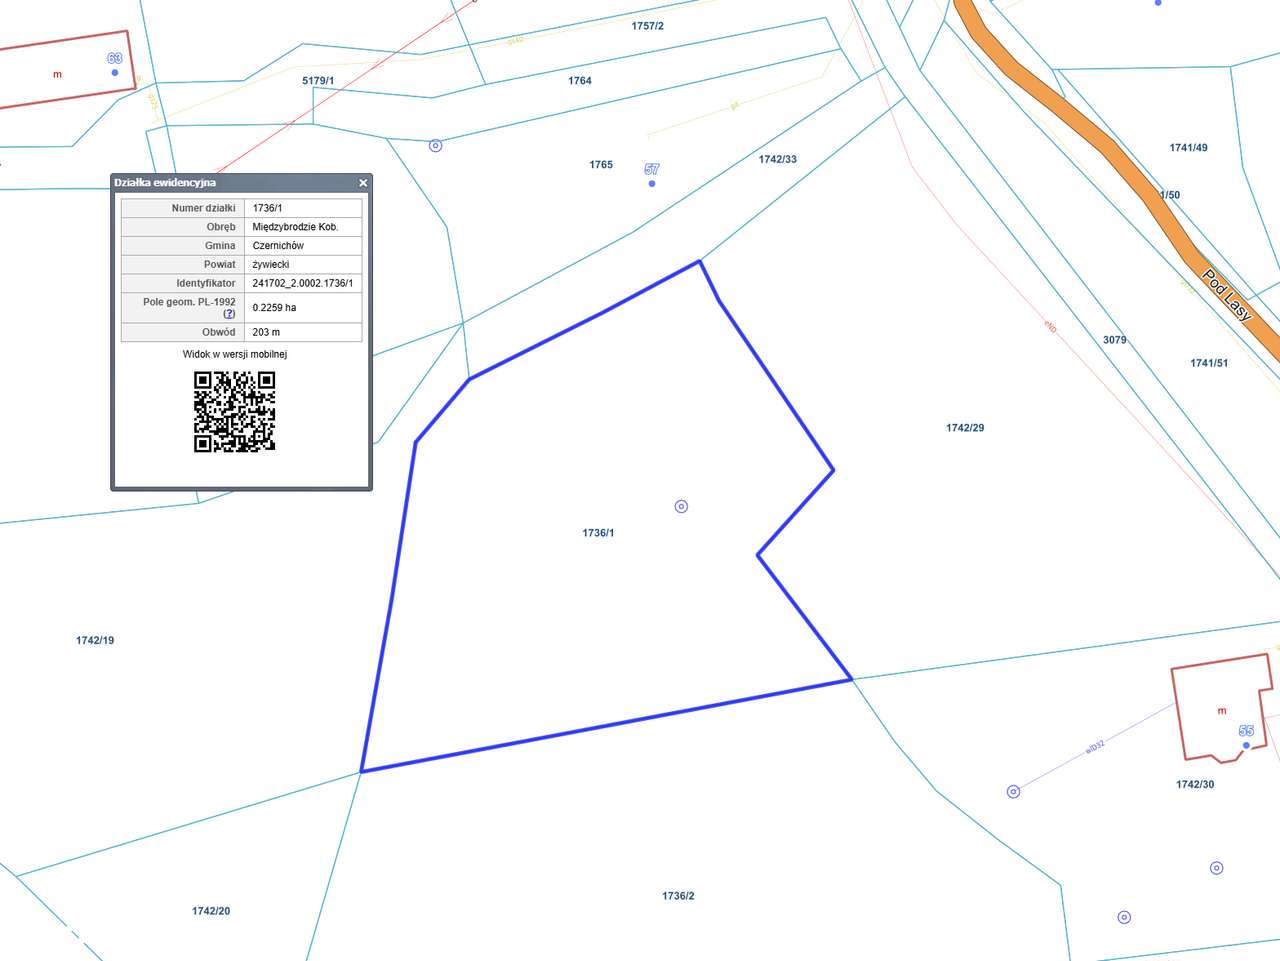1280x961 pixels.
Task: Click address number 55 label
Action: (x=1246, y=731)
